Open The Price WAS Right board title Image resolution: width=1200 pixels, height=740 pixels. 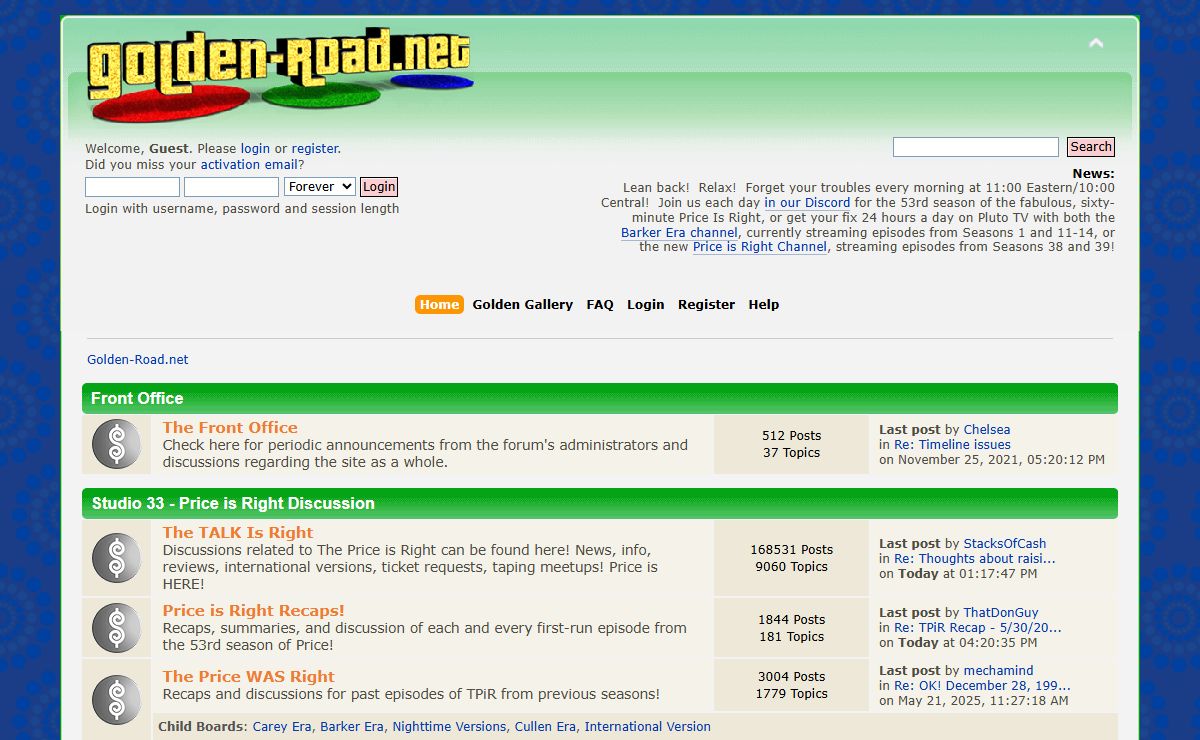[x=249, y=677]
